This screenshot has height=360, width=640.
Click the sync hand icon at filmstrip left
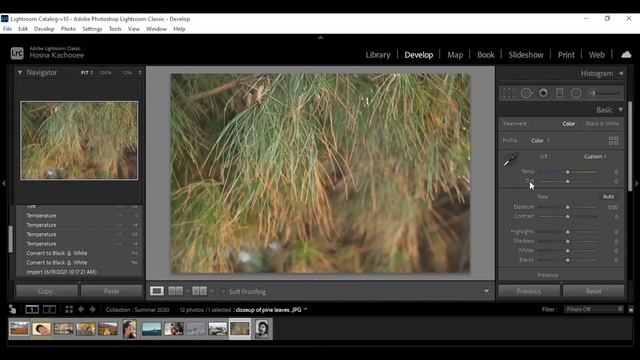(12, 309)
